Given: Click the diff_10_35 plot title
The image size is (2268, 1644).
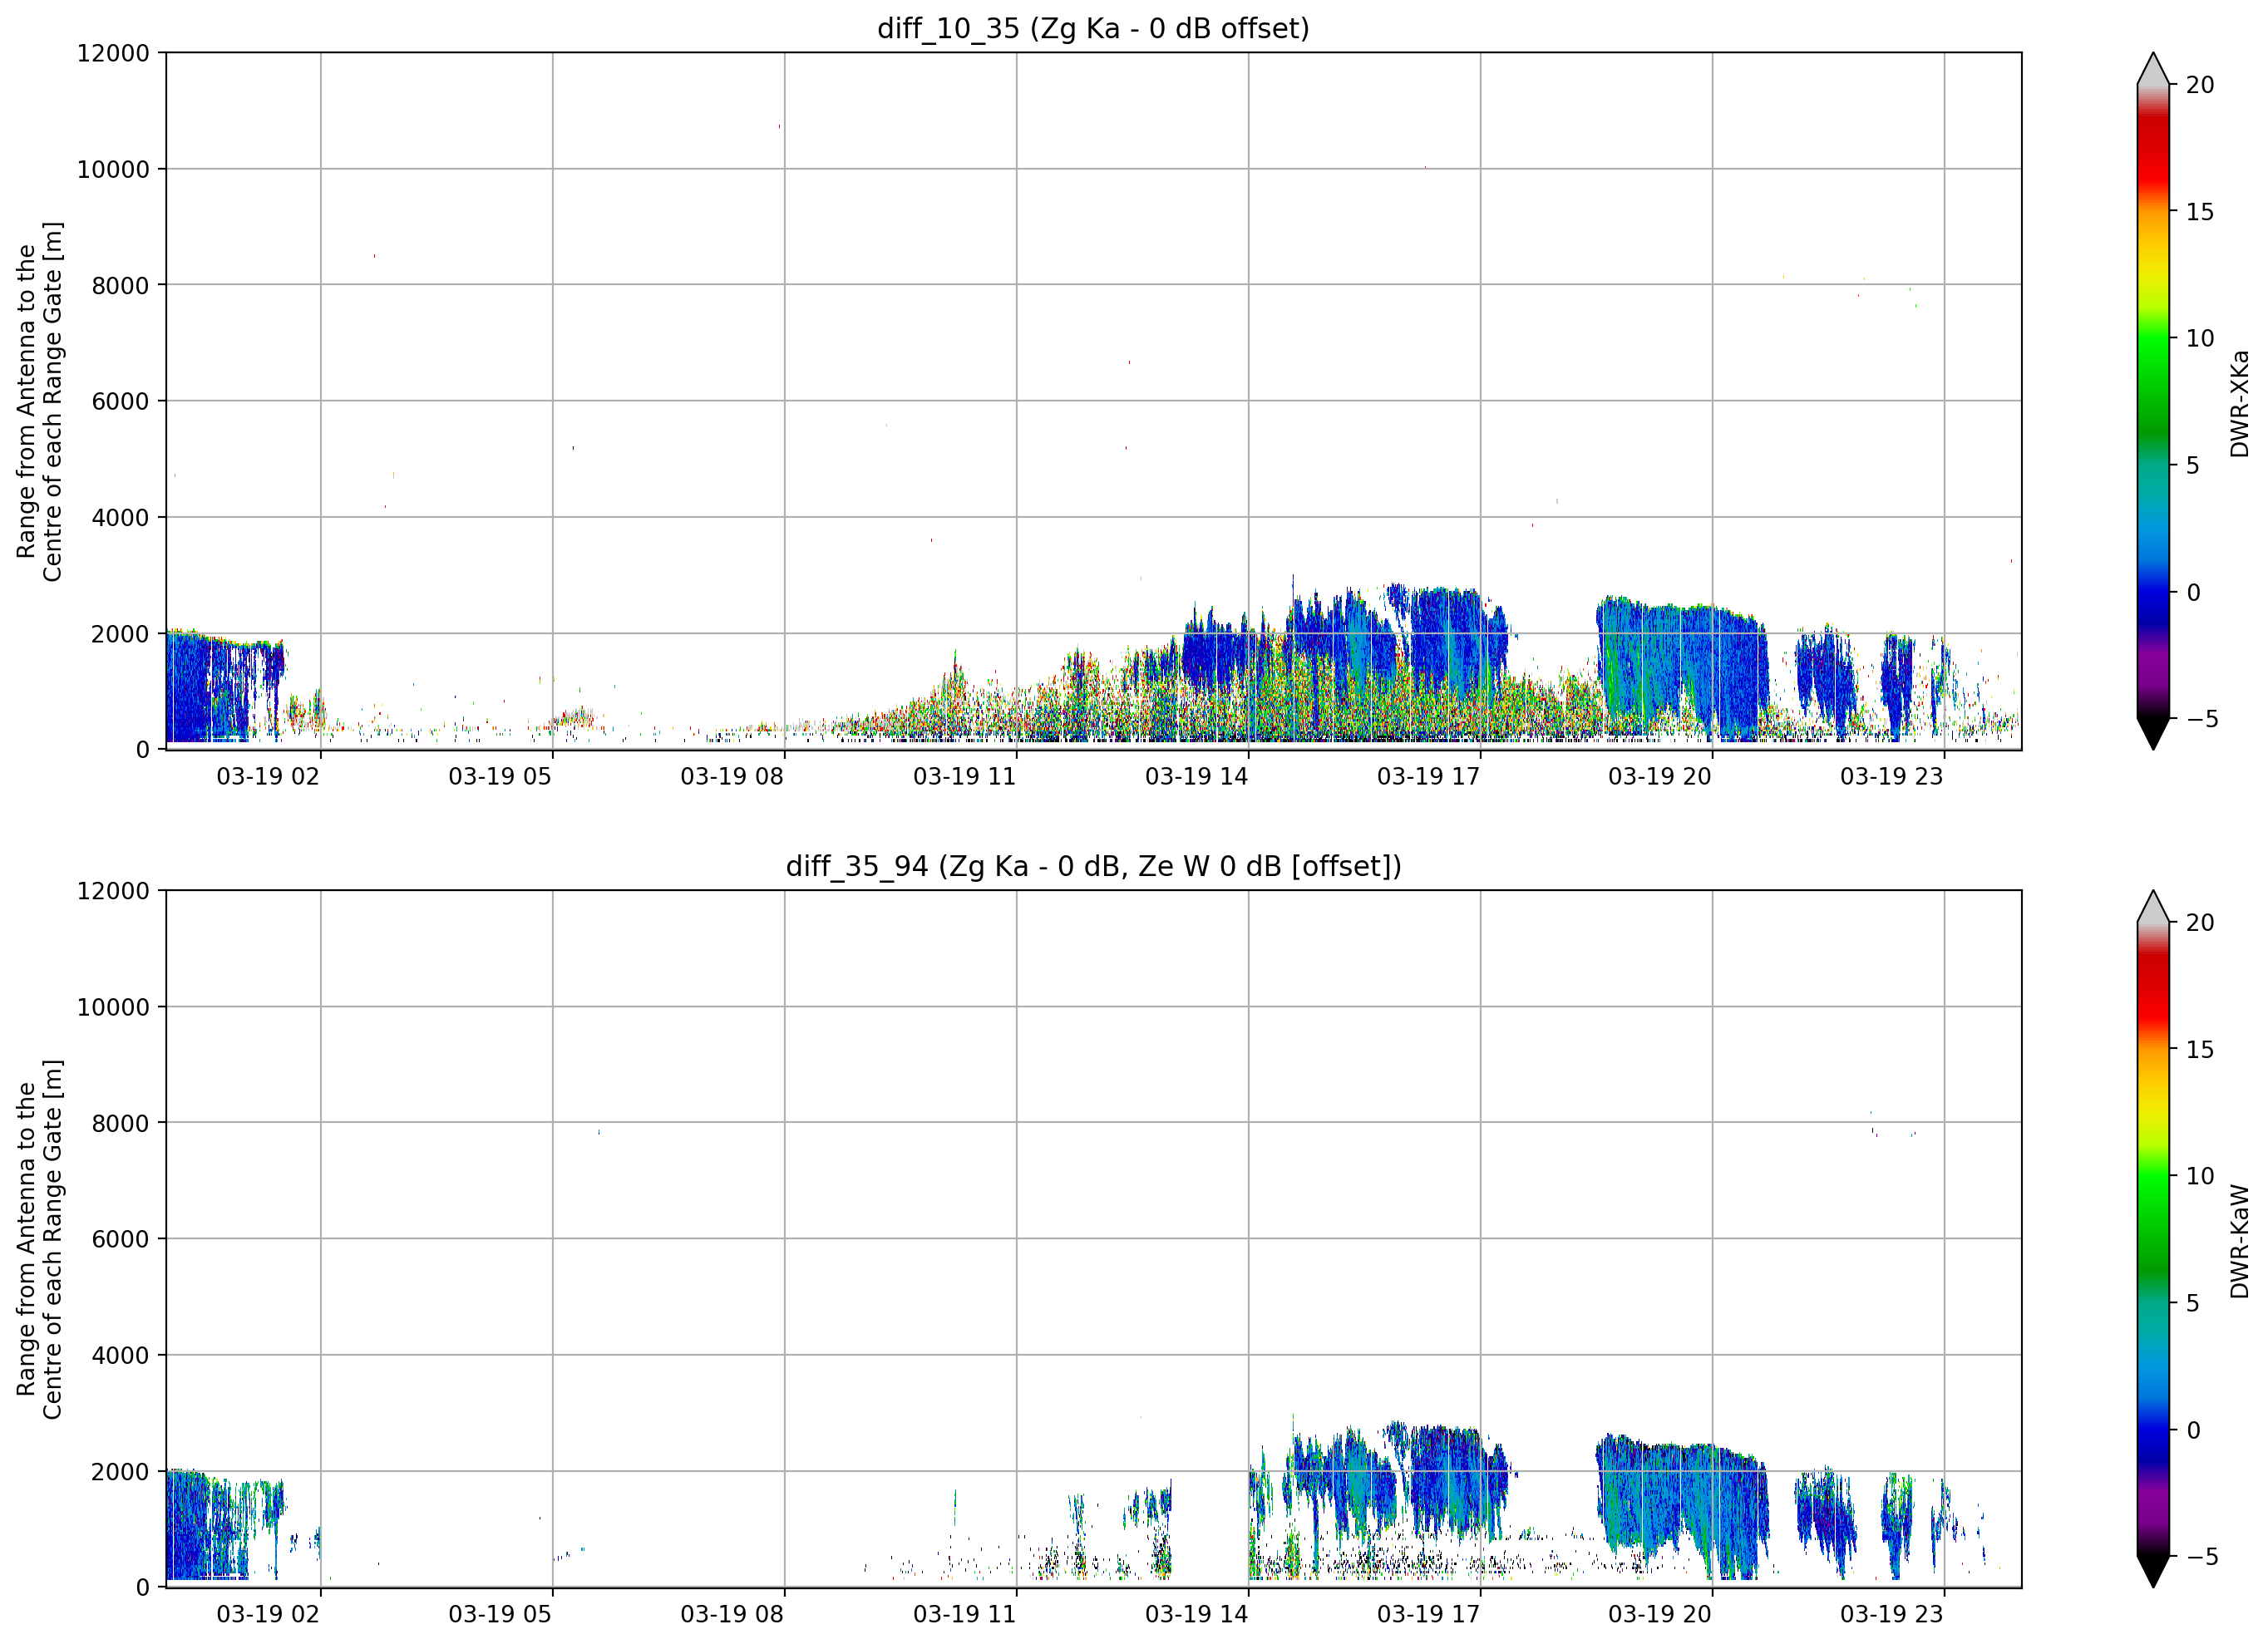Looking at the screenshot, I should pyautogui.click(x=1093, y=29).
